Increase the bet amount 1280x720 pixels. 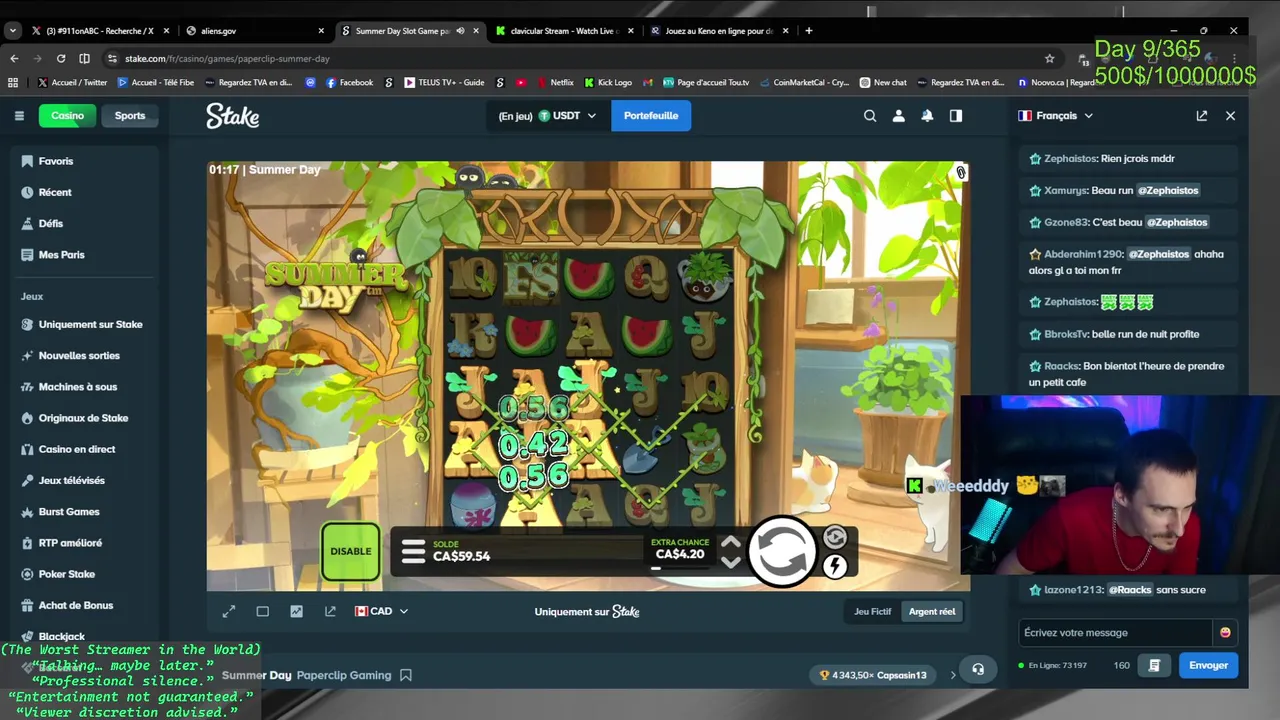click(x=731, y=543)
